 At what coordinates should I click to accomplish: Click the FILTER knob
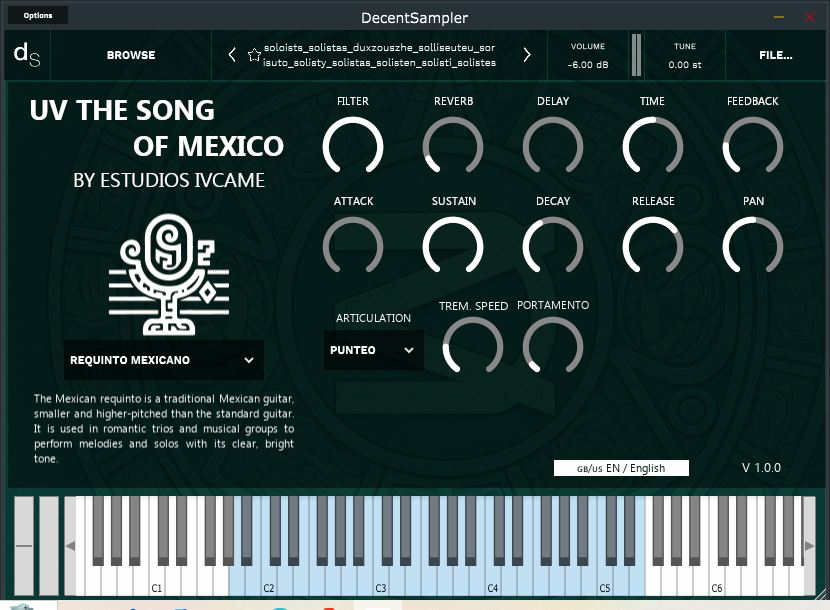pyautogui.click(x=353, y=147)
